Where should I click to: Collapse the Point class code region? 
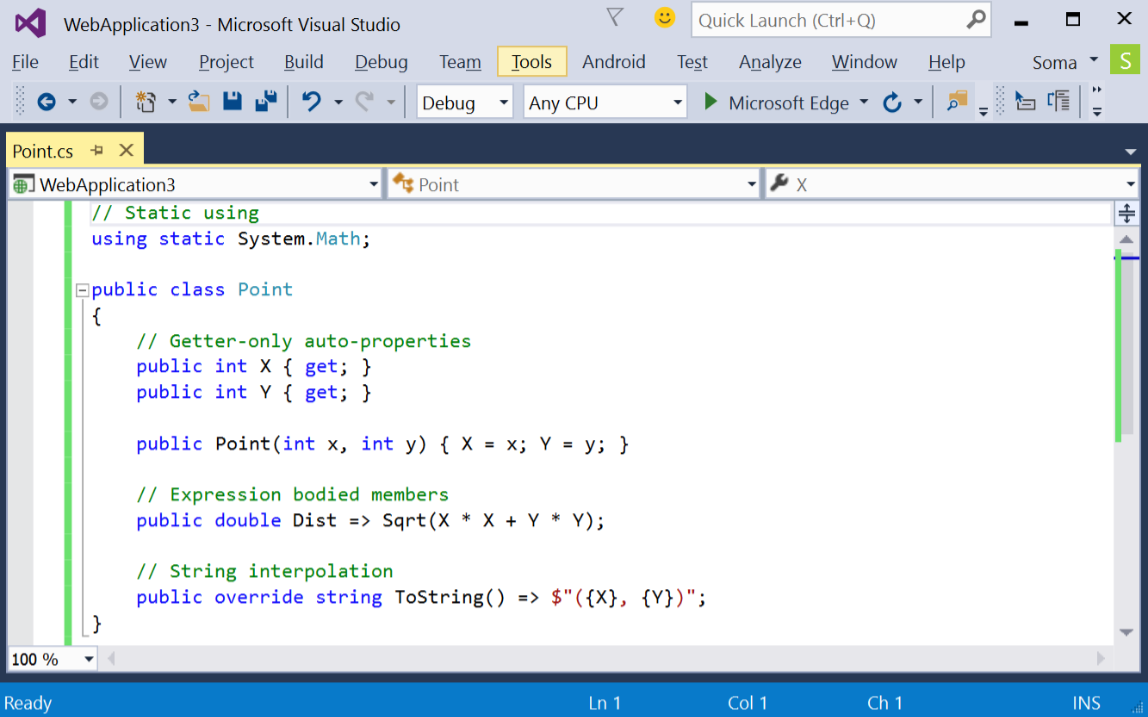(81, 289)
